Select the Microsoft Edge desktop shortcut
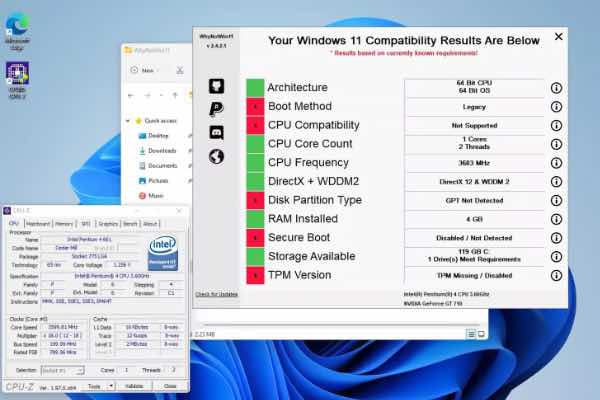This screenshot has width=600, height=400. coord(17,31)
